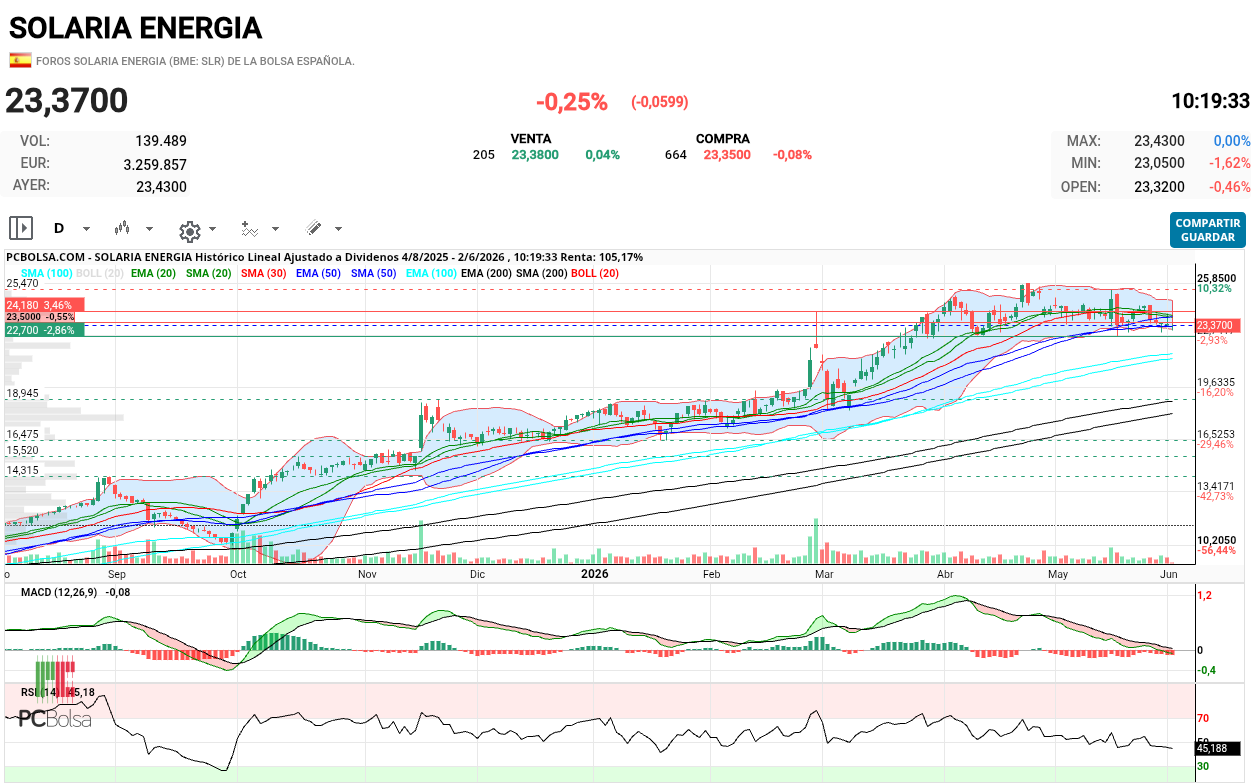1256x783 pixels.
Task: Click the current price 23,3700
Action: [x=67, y=100]
